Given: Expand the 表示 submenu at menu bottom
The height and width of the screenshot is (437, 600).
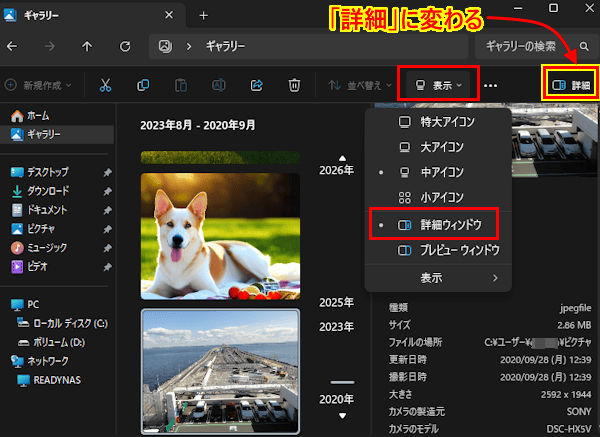Looking at the screenshot, I should [438, 278].
